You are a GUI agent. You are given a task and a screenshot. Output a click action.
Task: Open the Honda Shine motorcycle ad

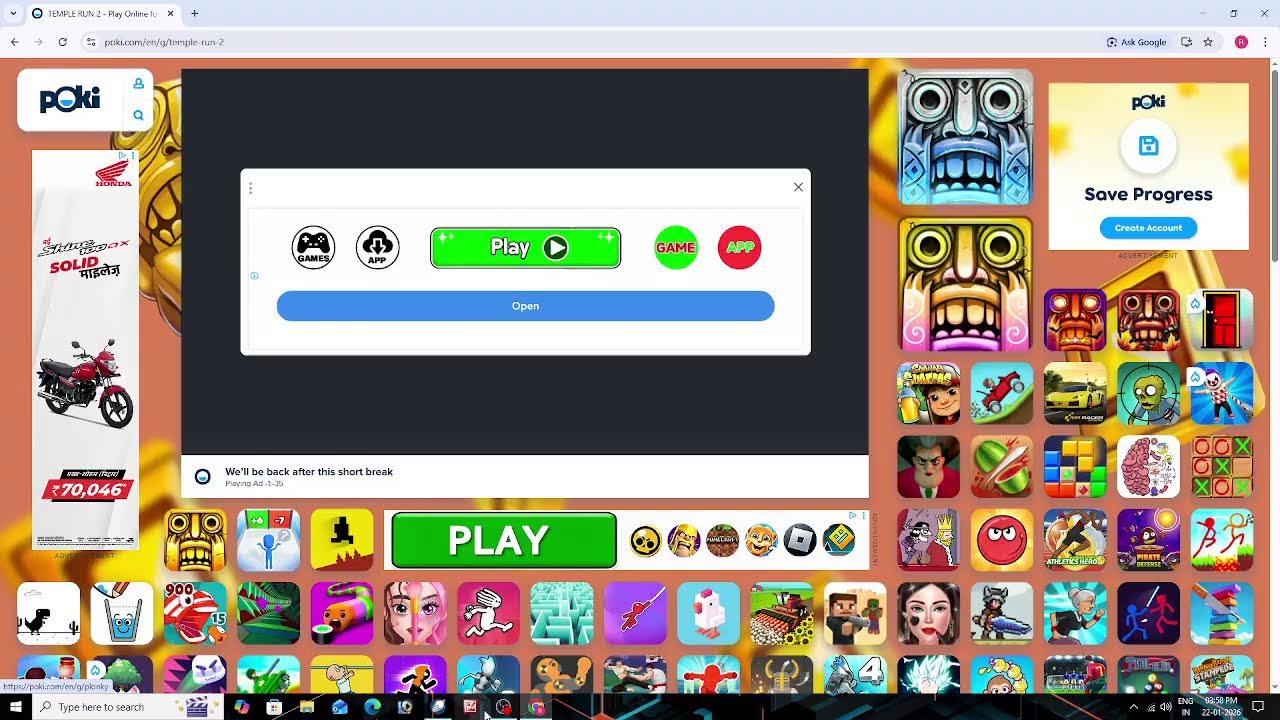tap(85, 350)
